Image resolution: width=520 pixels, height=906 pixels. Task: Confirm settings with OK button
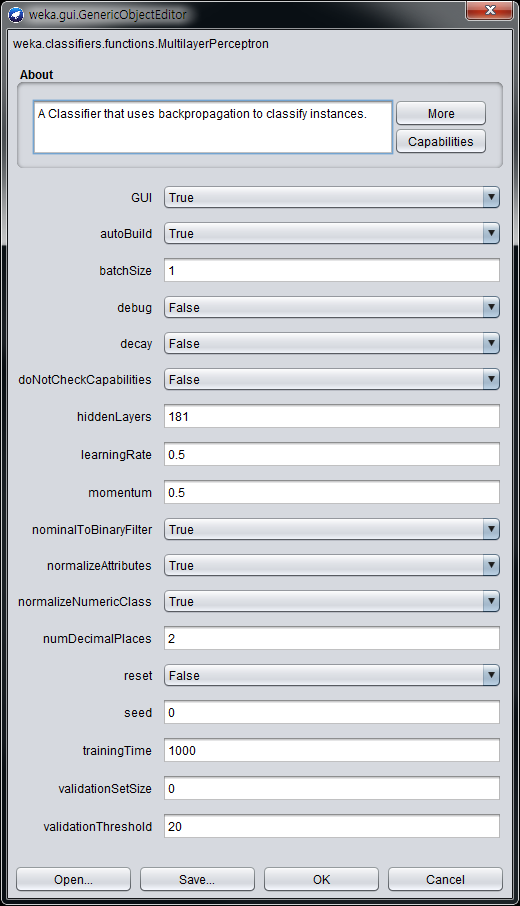[321, 879]
